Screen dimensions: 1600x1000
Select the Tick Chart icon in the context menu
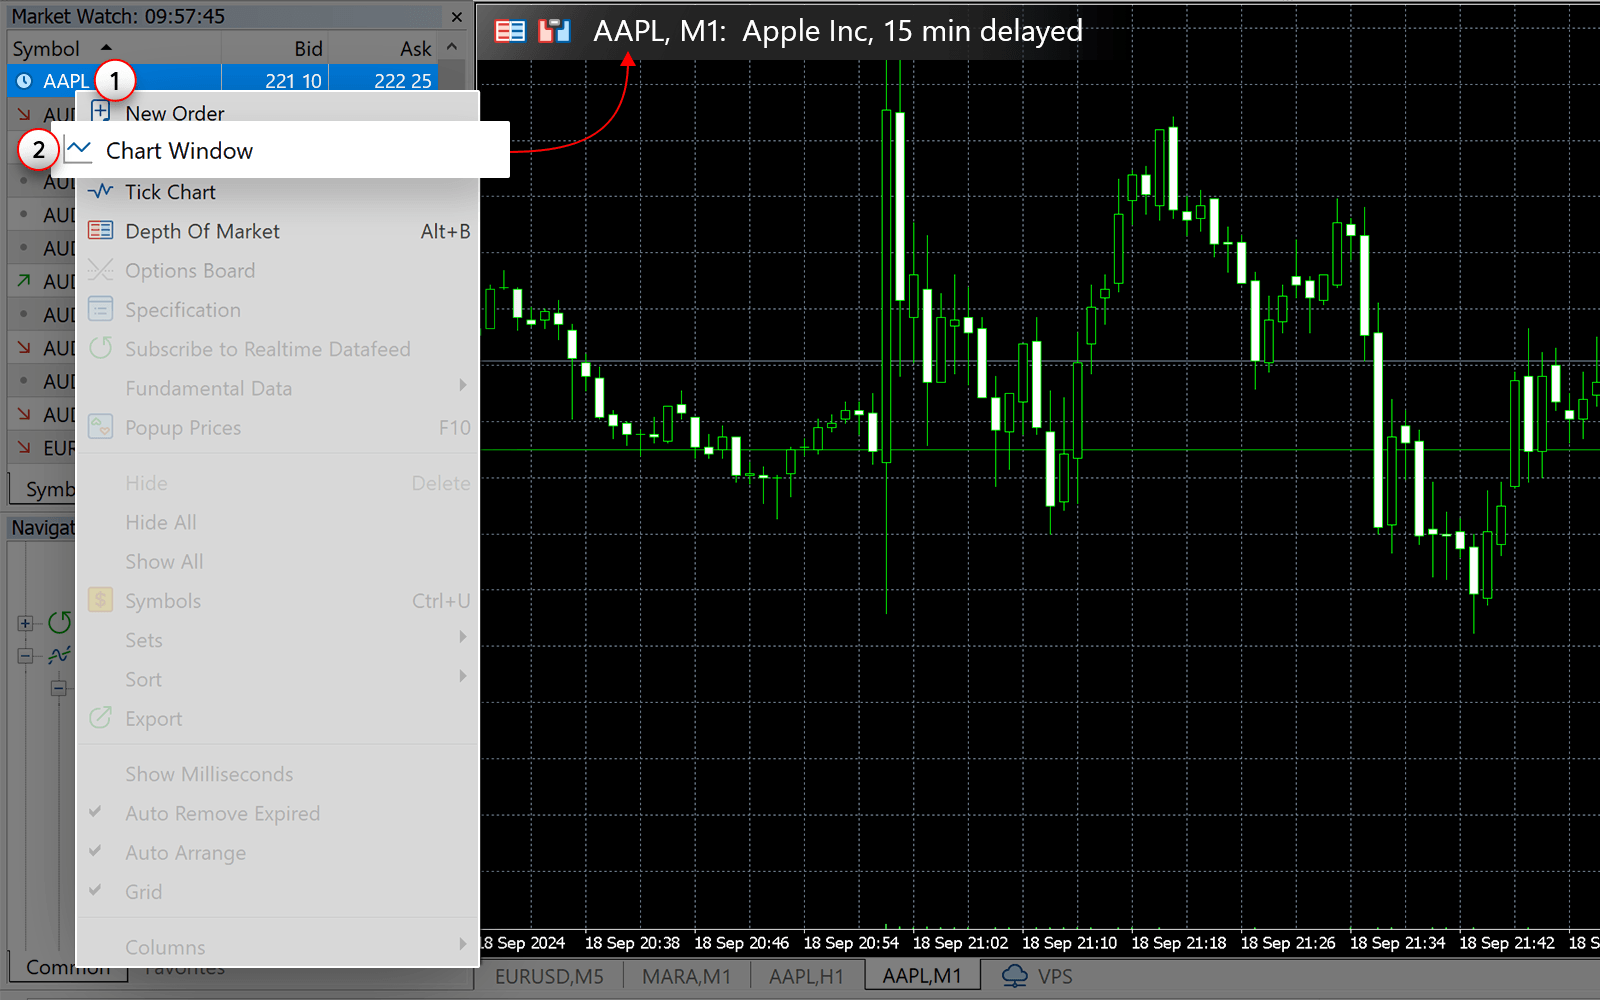[x=101, y=191]
